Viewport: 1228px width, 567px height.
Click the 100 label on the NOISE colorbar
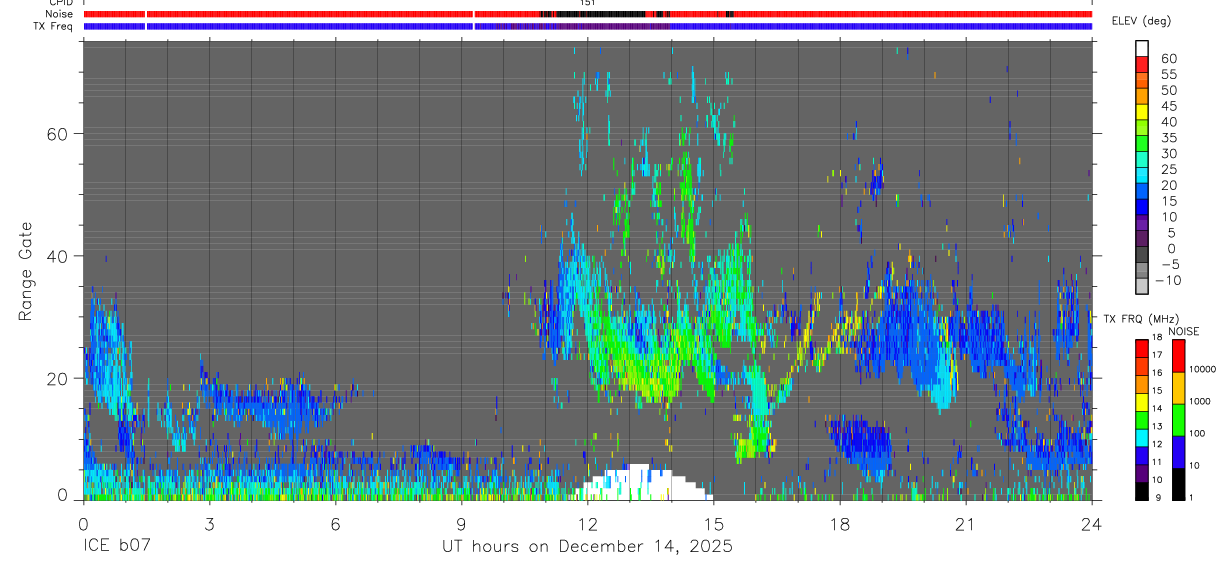pos(1198,433)
